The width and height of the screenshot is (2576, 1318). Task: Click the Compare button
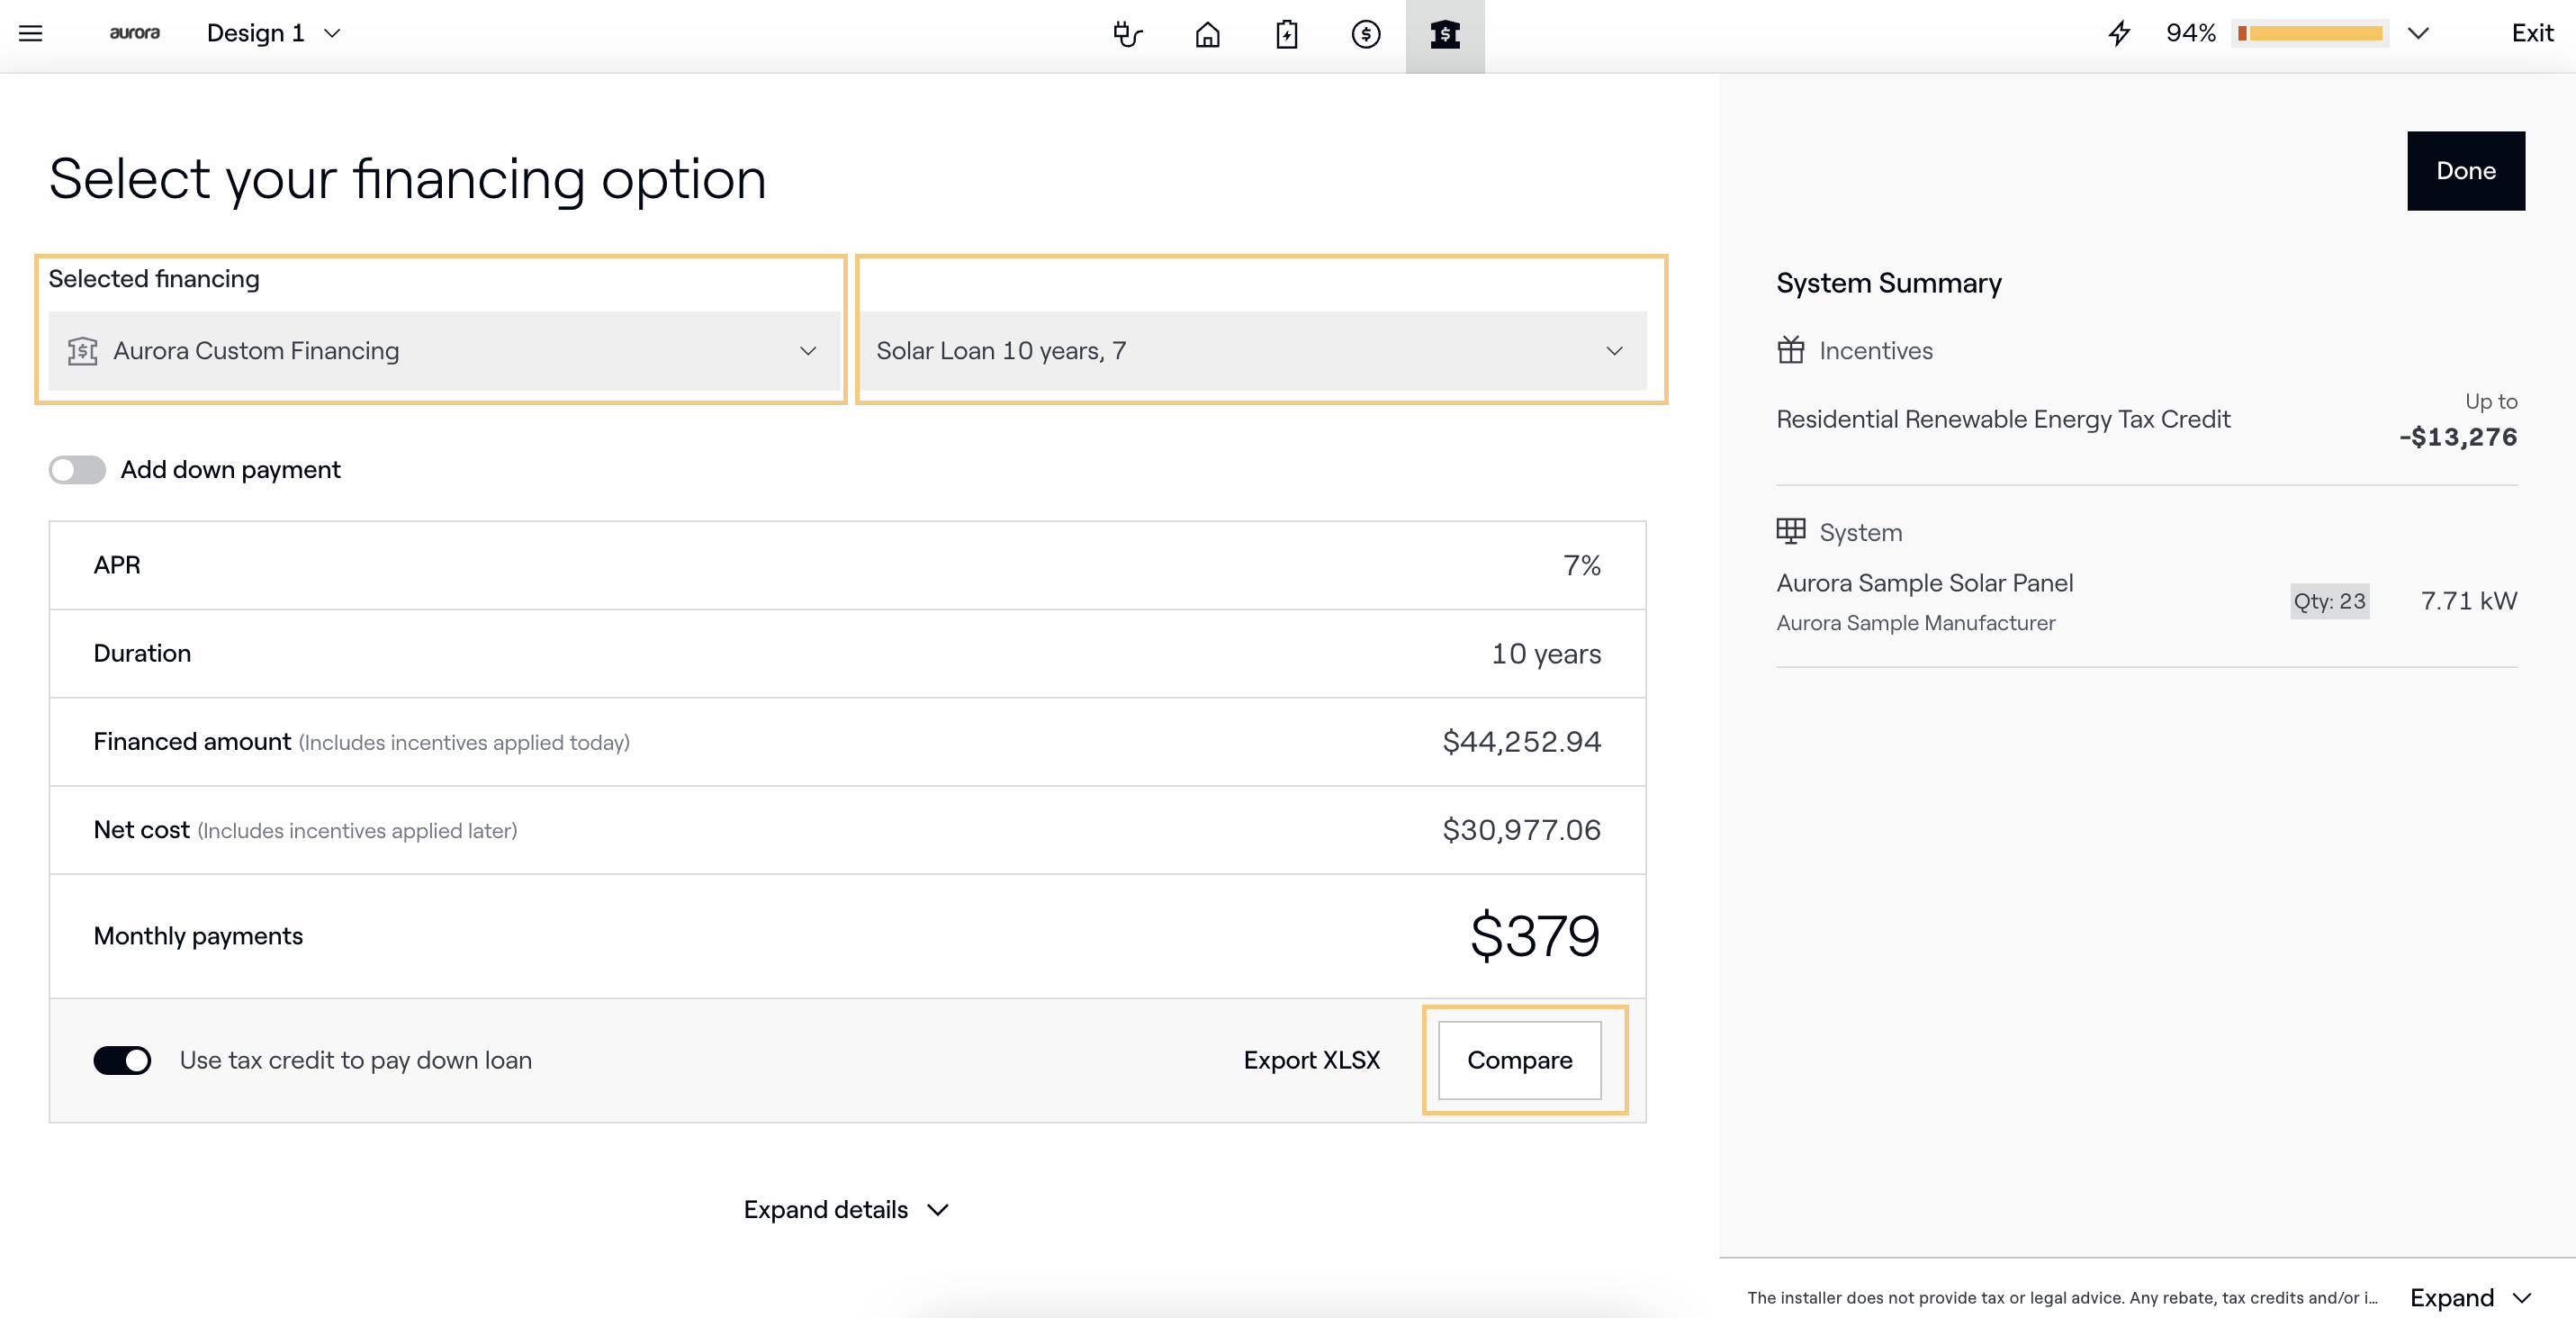click(1519, 1060)
